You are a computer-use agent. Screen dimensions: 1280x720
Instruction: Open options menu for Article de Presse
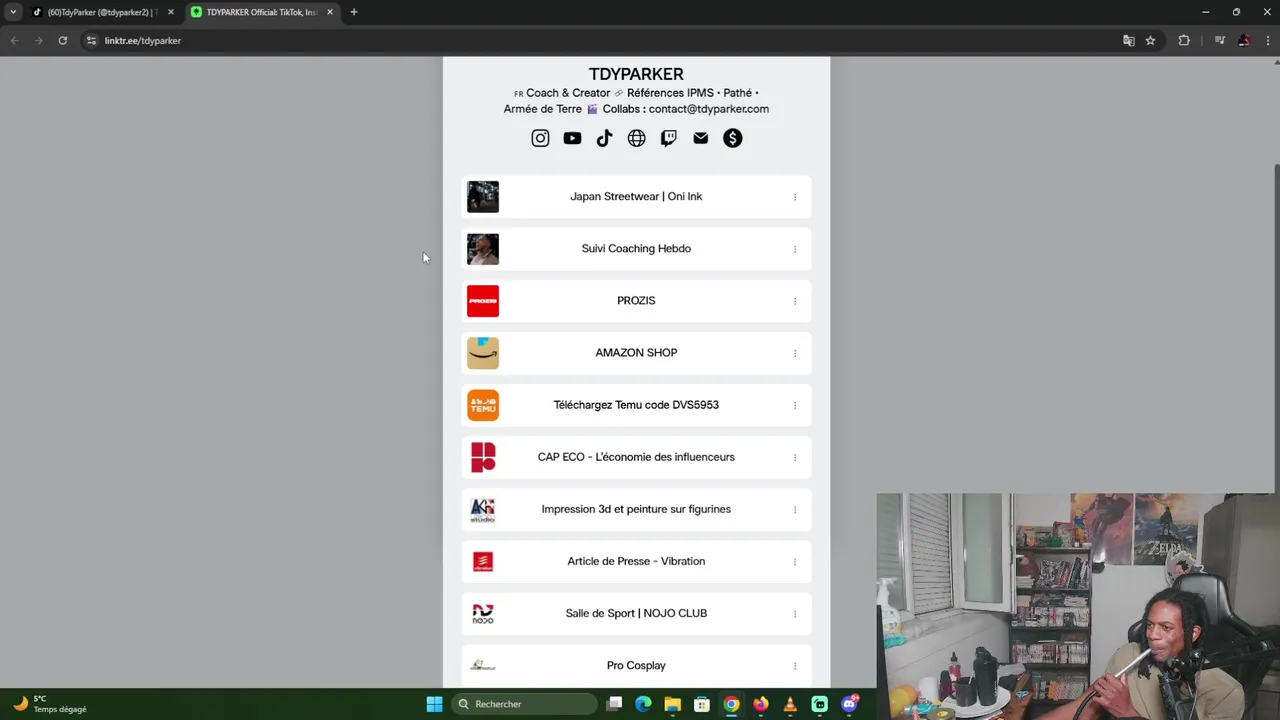pyautogui.click(x=795, y=561)
